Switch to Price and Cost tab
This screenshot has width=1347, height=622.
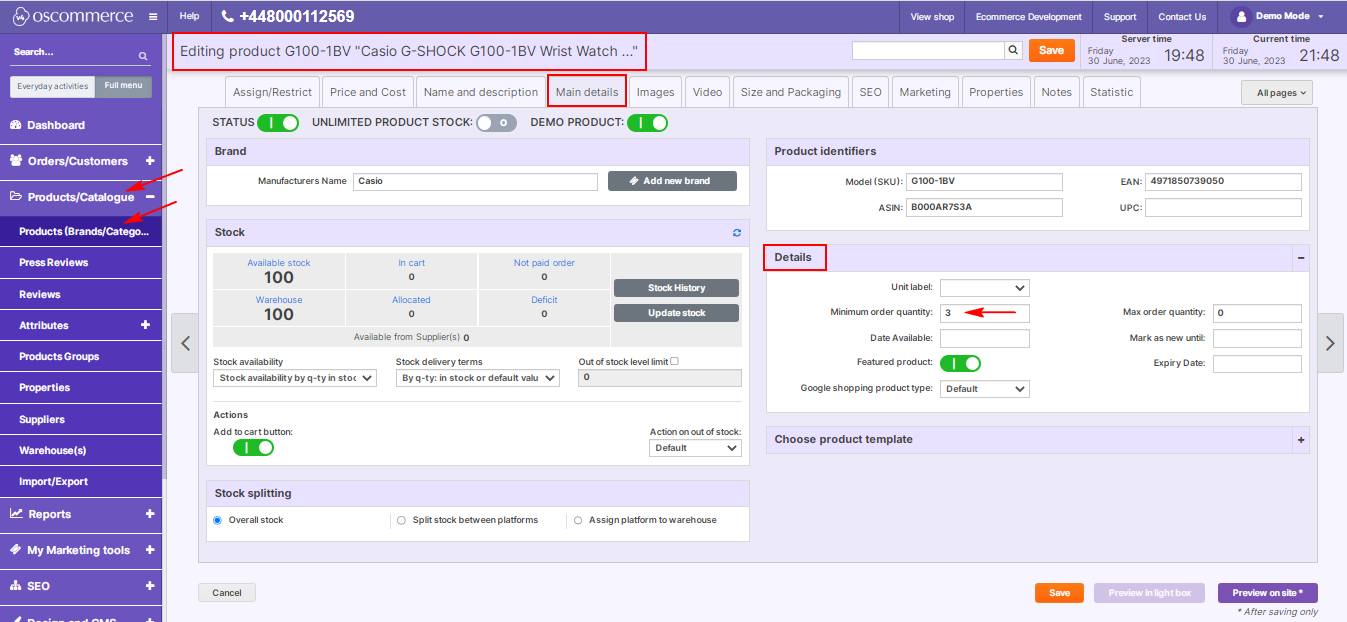[x=368, y=92]
